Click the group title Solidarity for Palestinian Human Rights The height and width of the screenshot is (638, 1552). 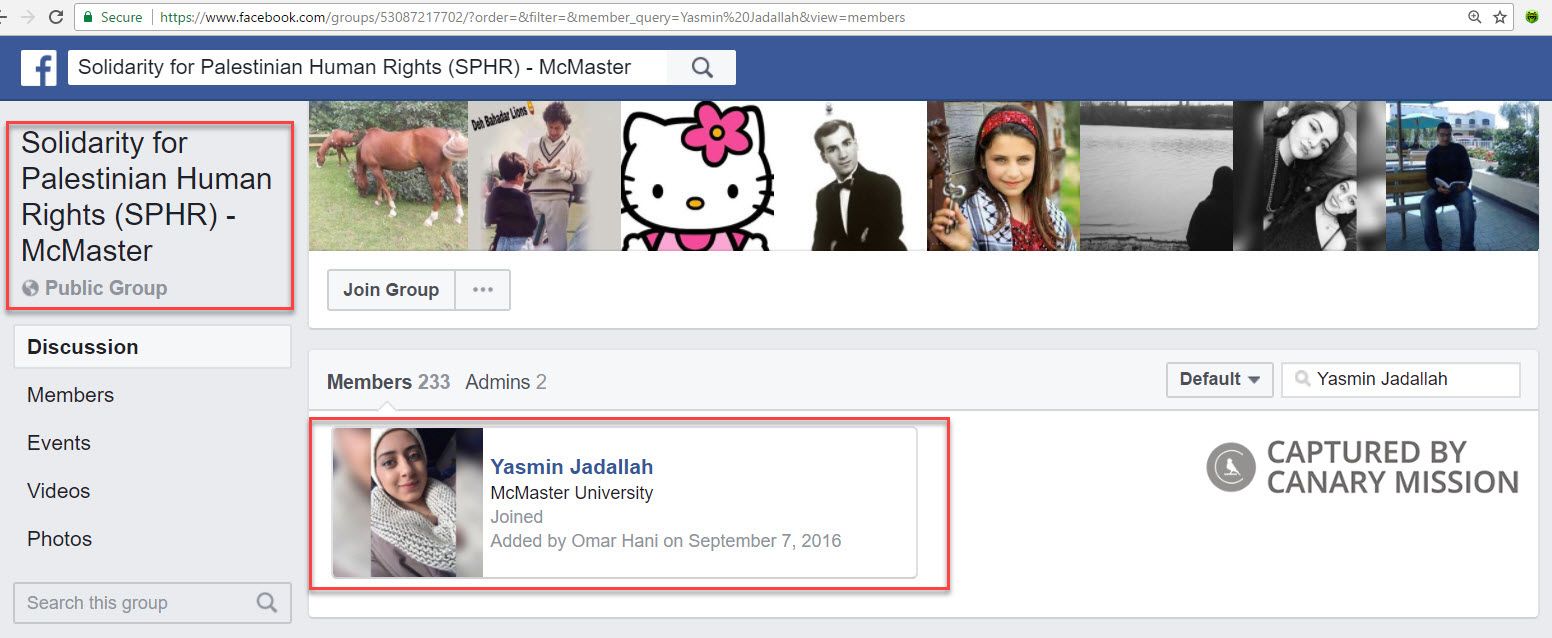click(x=147, y=196)
